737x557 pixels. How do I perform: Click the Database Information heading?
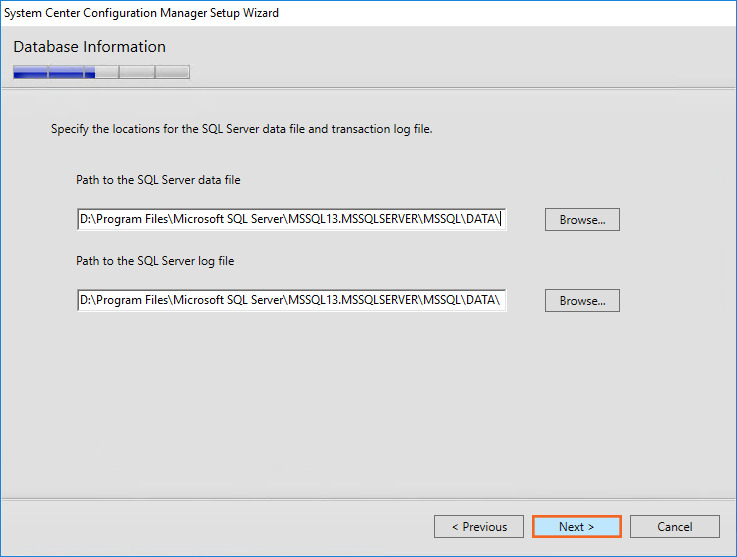point(89,47)
